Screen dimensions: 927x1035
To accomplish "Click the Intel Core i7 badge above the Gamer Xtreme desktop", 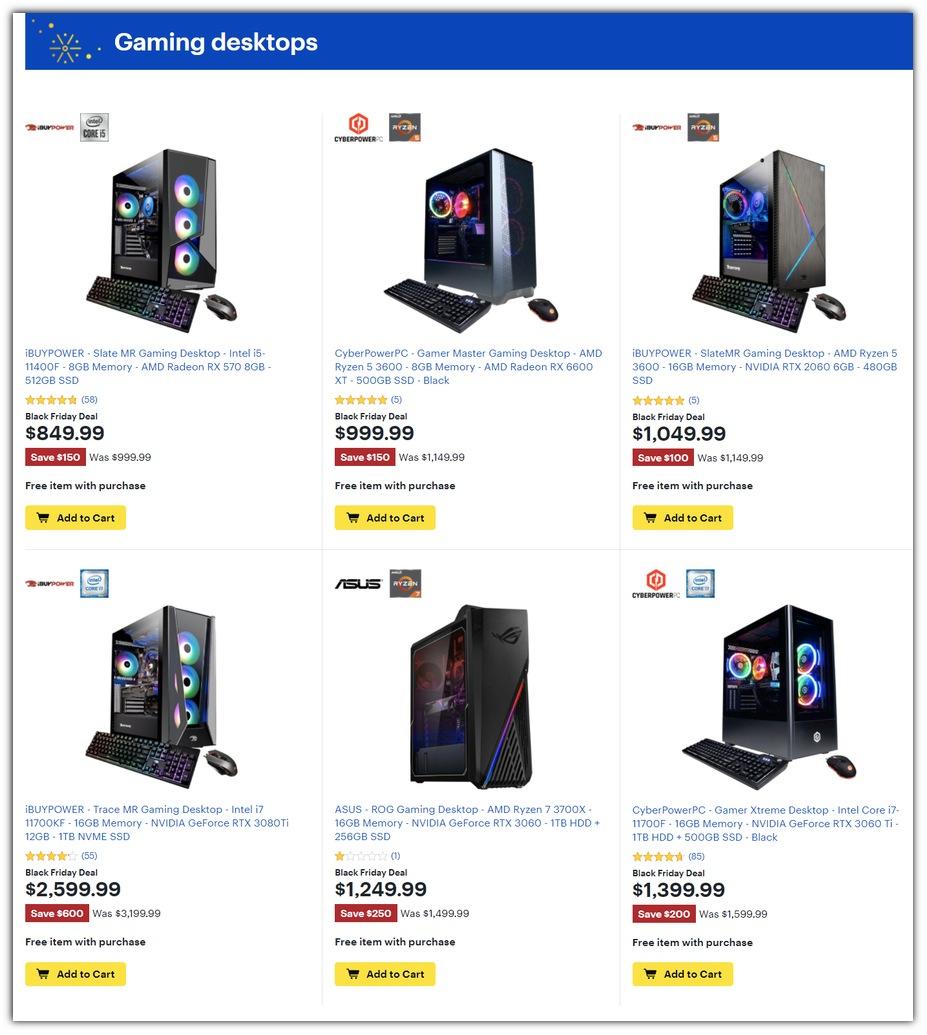I will (701, 584).
